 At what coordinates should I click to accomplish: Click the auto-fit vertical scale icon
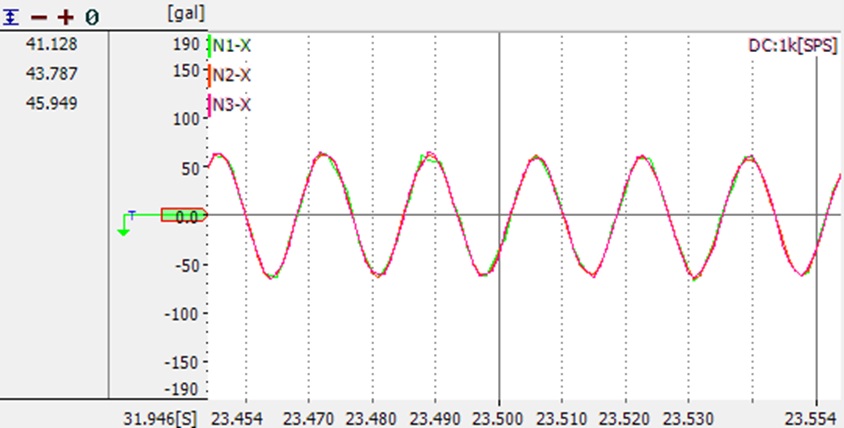coord(12,18)
